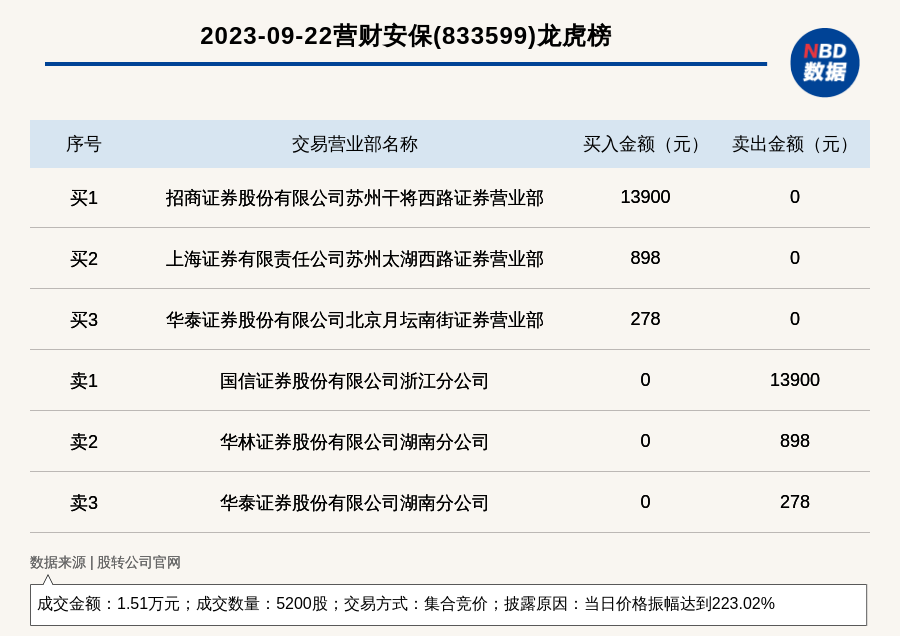Select sell amount 278 in 卖3 row
The width and height of the screenshot is (900, 636).
coord(794,502)
